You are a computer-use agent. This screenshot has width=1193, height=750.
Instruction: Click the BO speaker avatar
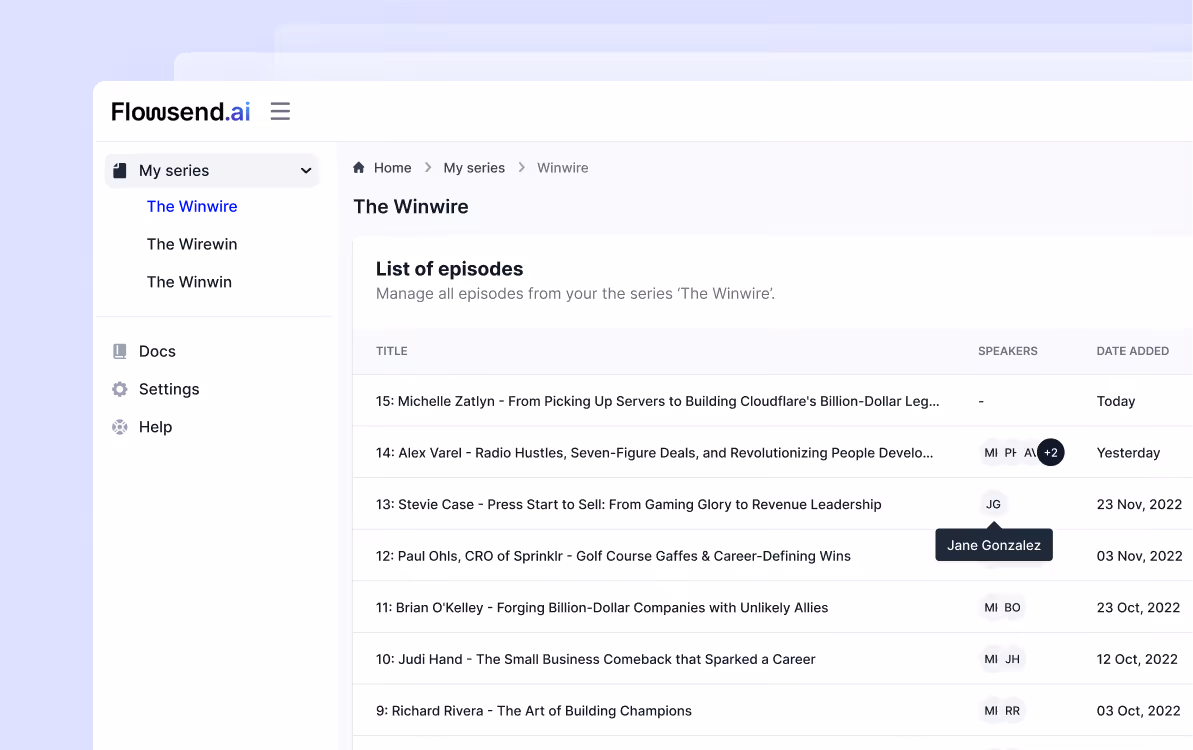[1013, 608]
